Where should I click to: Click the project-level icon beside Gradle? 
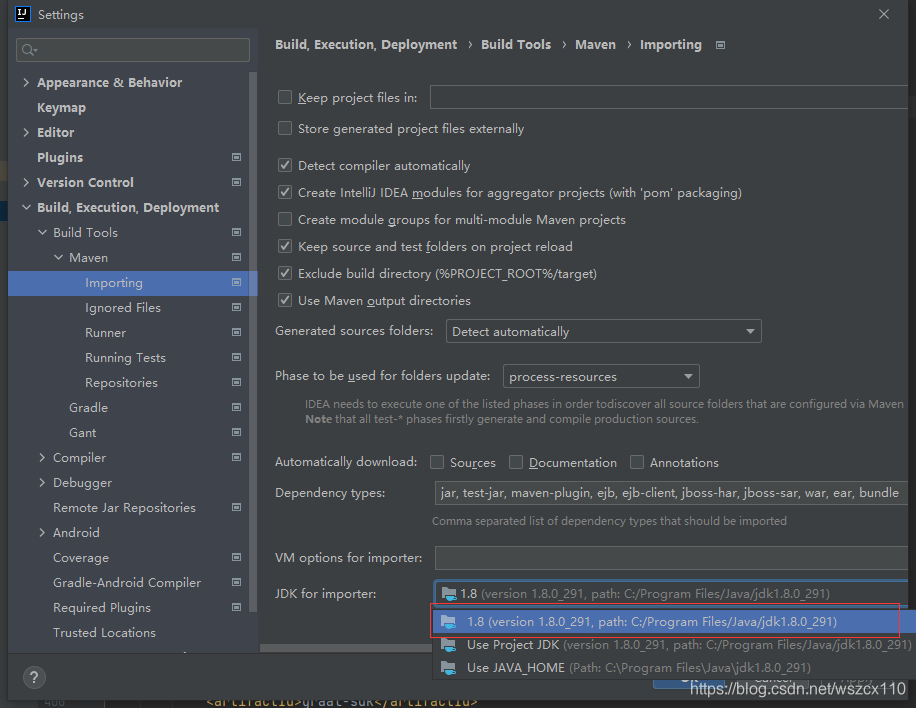point(237,407)
